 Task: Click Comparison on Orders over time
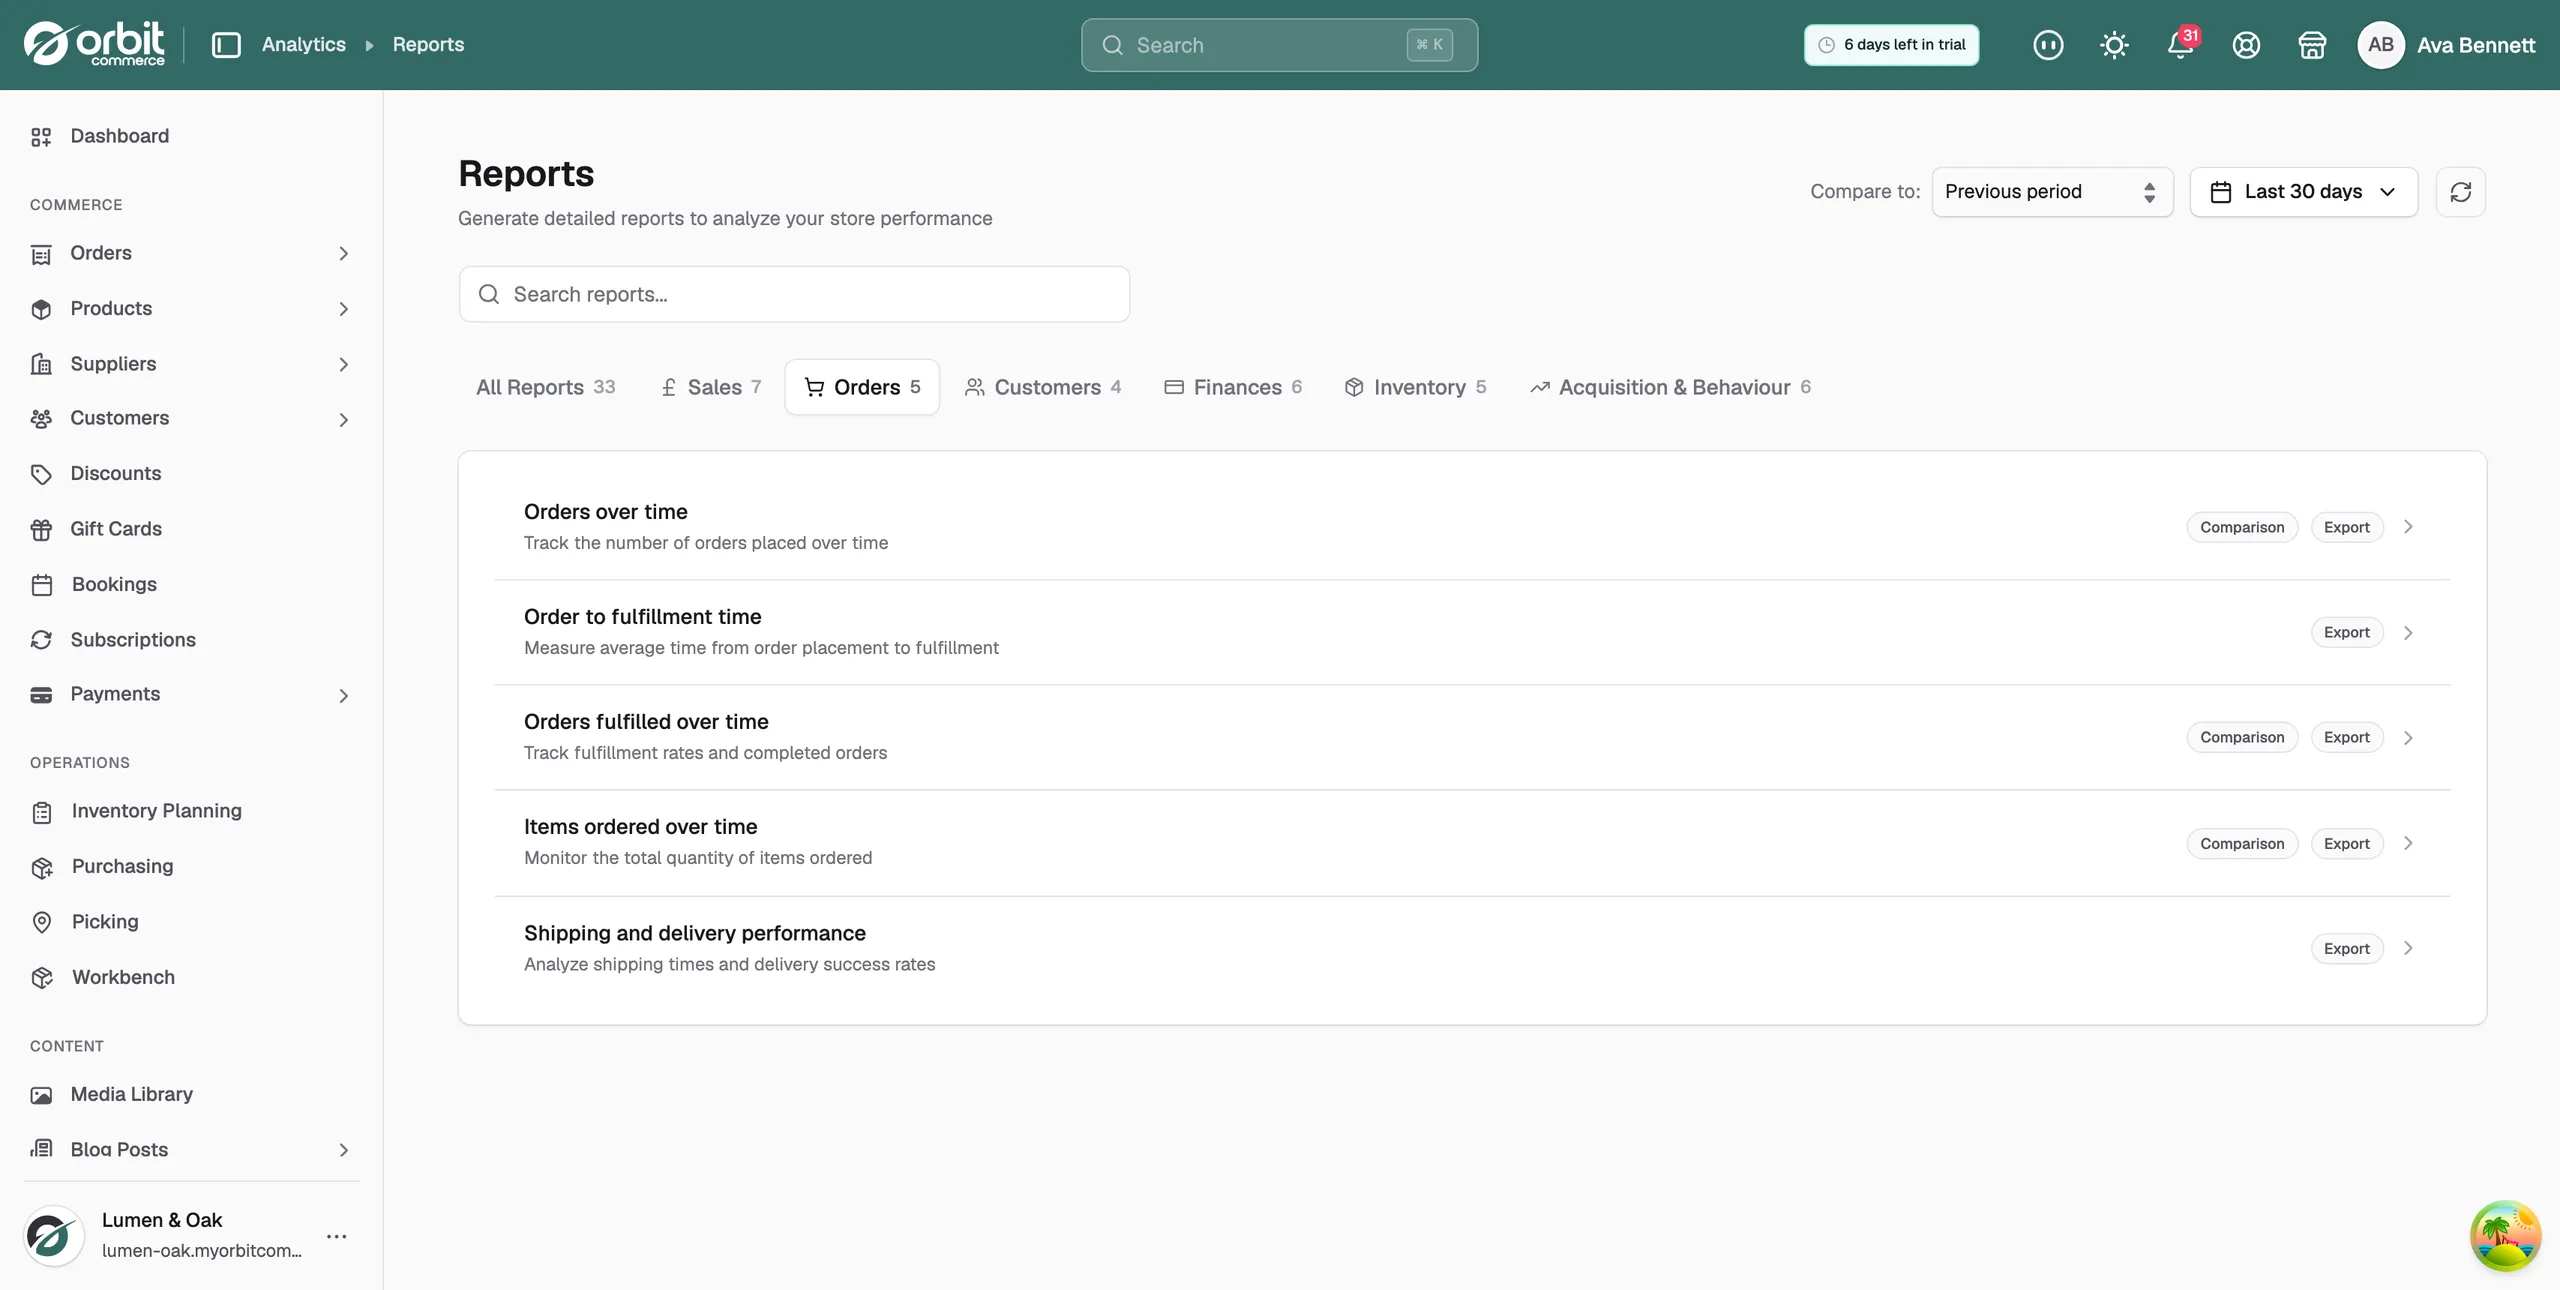pos(2242,527)
